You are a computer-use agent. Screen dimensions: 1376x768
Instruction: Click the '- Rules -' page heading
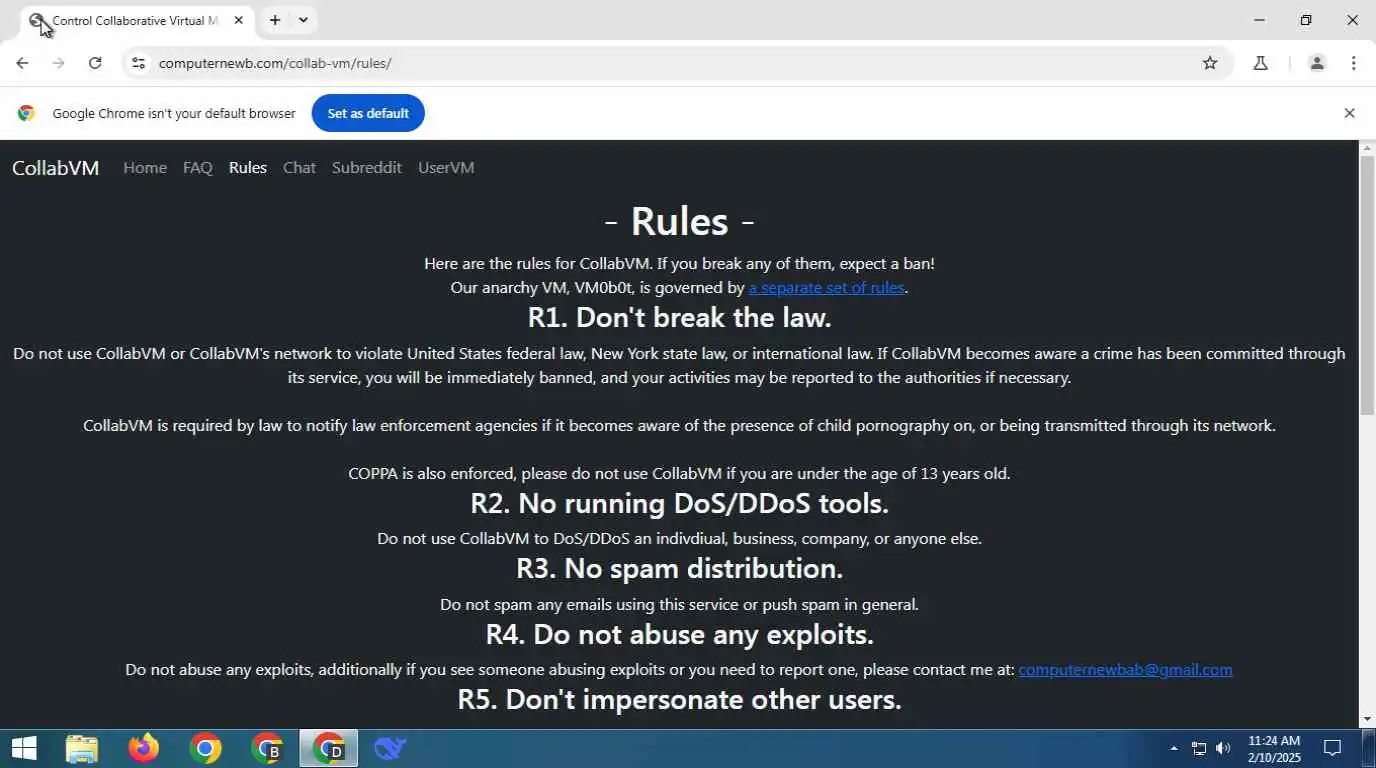pos(680,221)
